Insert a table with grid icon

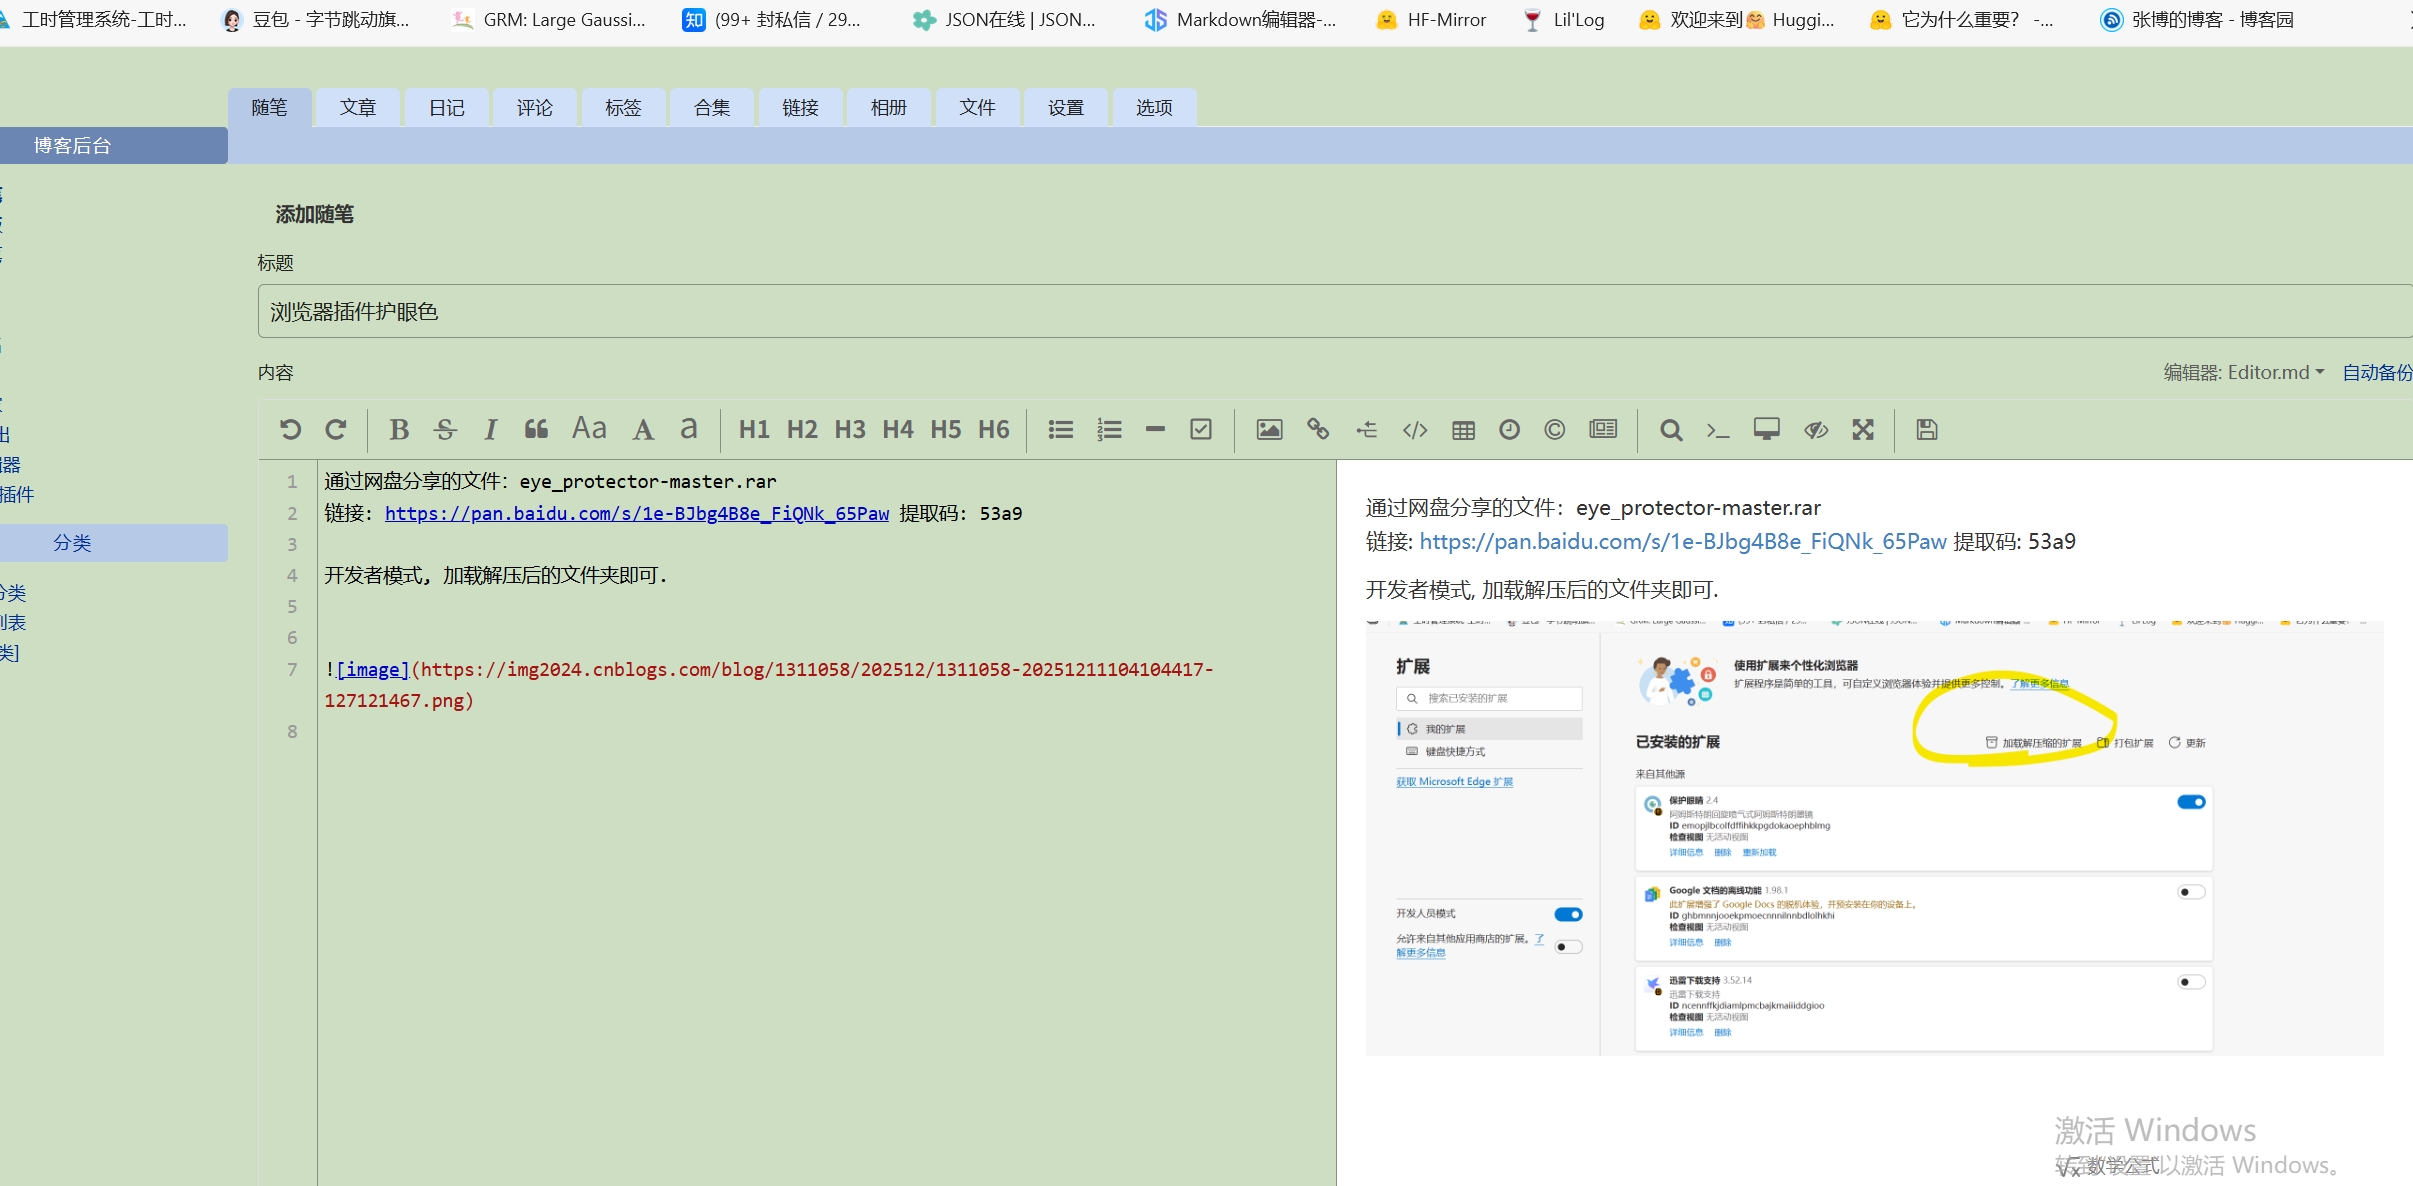pyautogui.click(x=1463, y=430)
